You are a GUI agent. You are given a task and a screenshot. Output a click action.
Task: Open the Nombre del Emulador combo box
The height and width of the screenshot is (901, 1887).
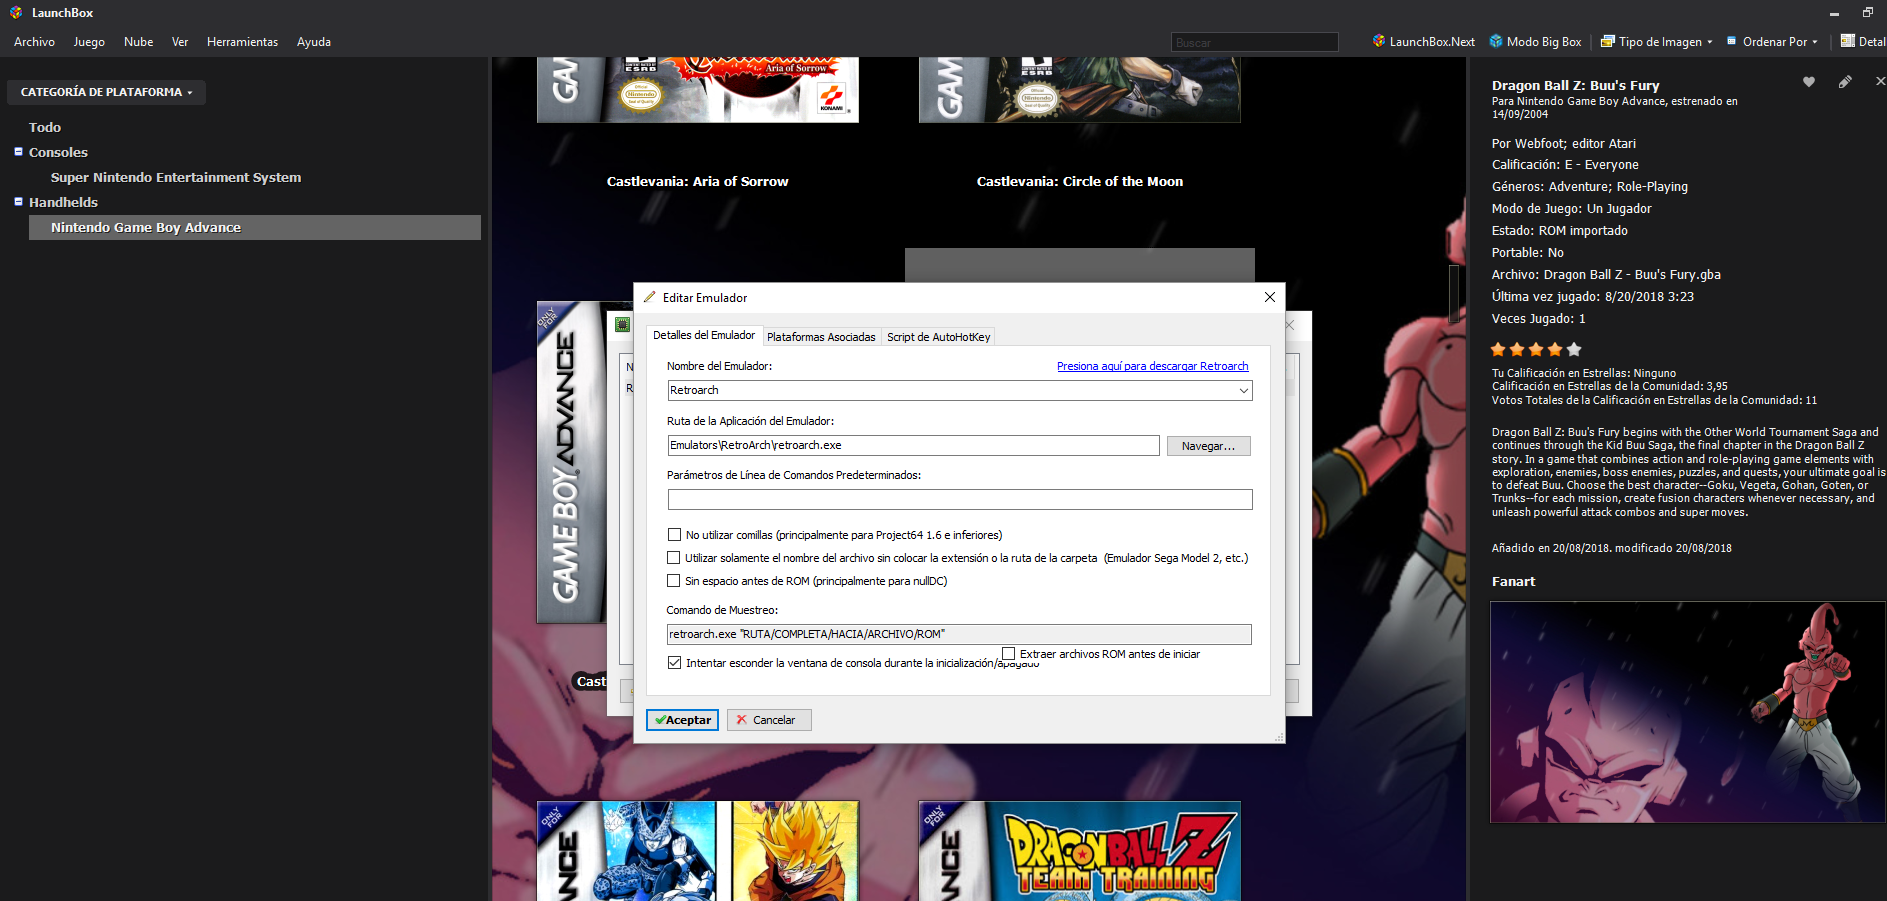click(960, 391)
